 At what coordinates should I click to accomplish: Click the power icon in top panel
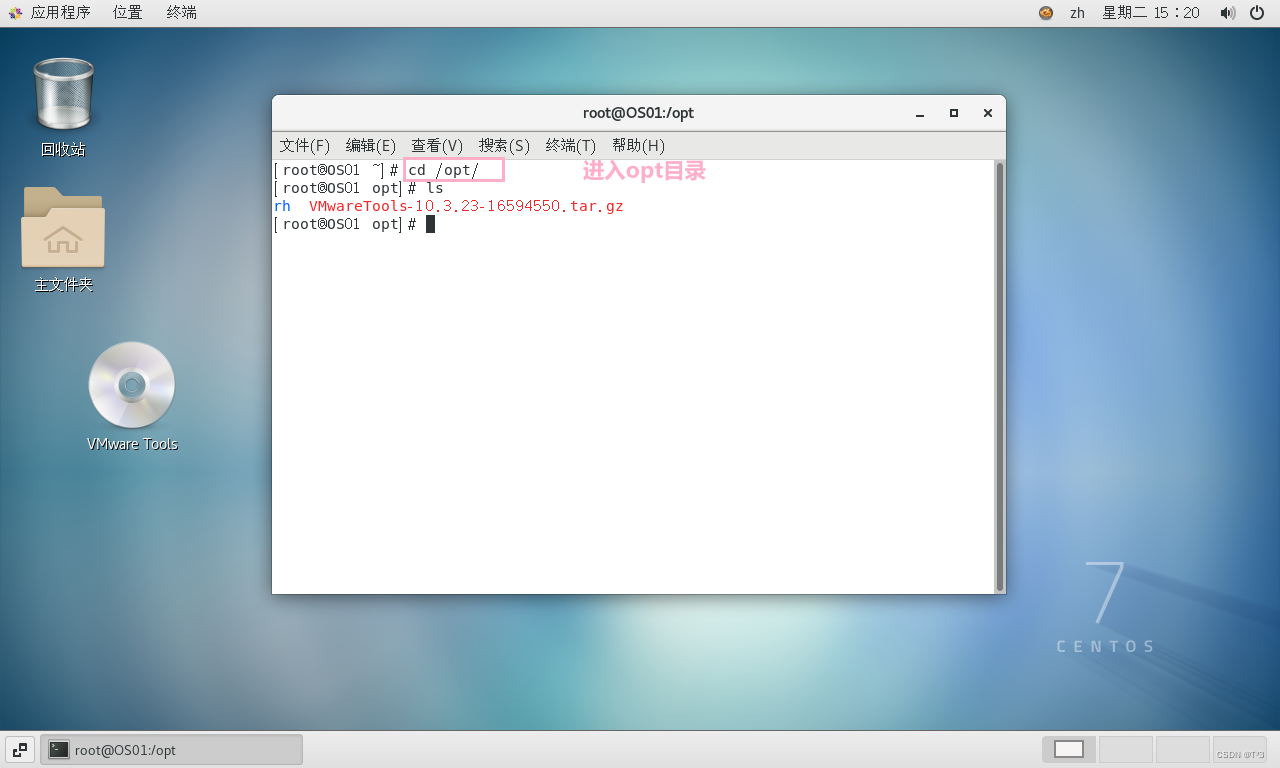[1257, 13]
